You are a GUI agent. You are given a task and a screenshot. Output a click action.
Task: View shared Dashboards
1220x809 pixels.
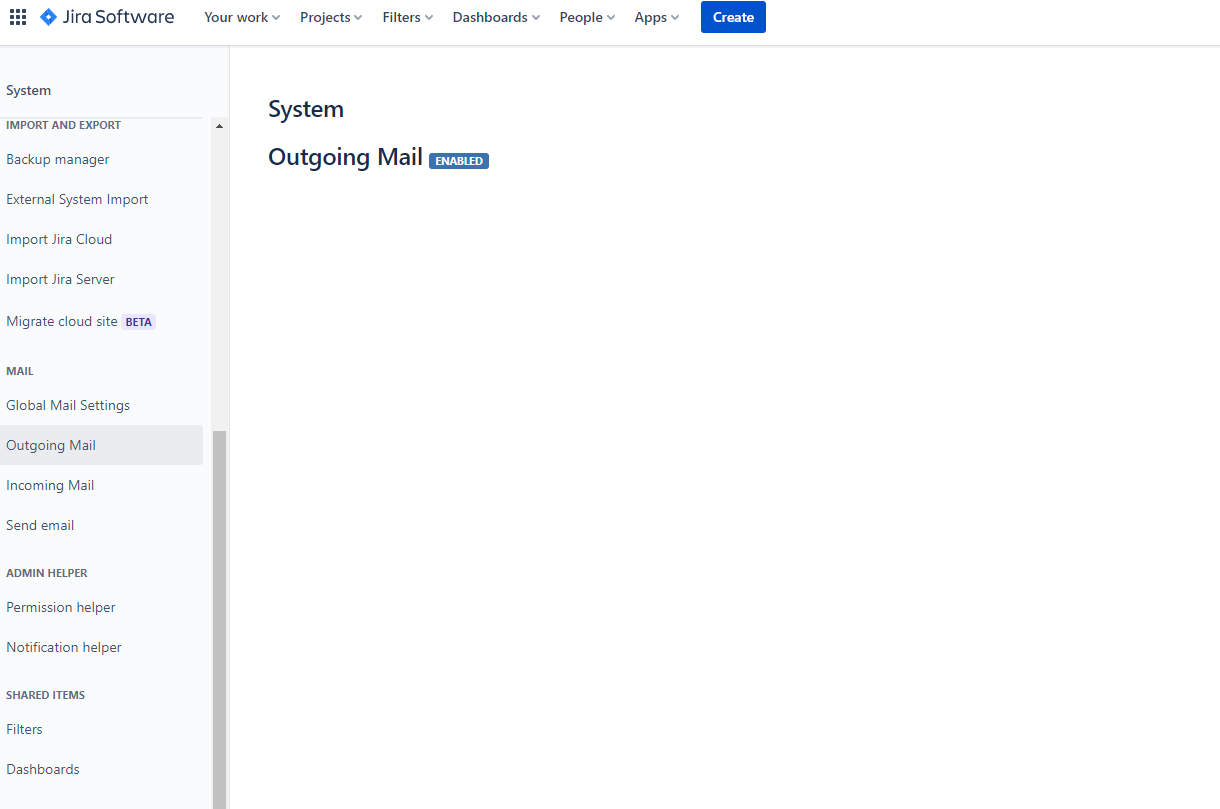43,769
